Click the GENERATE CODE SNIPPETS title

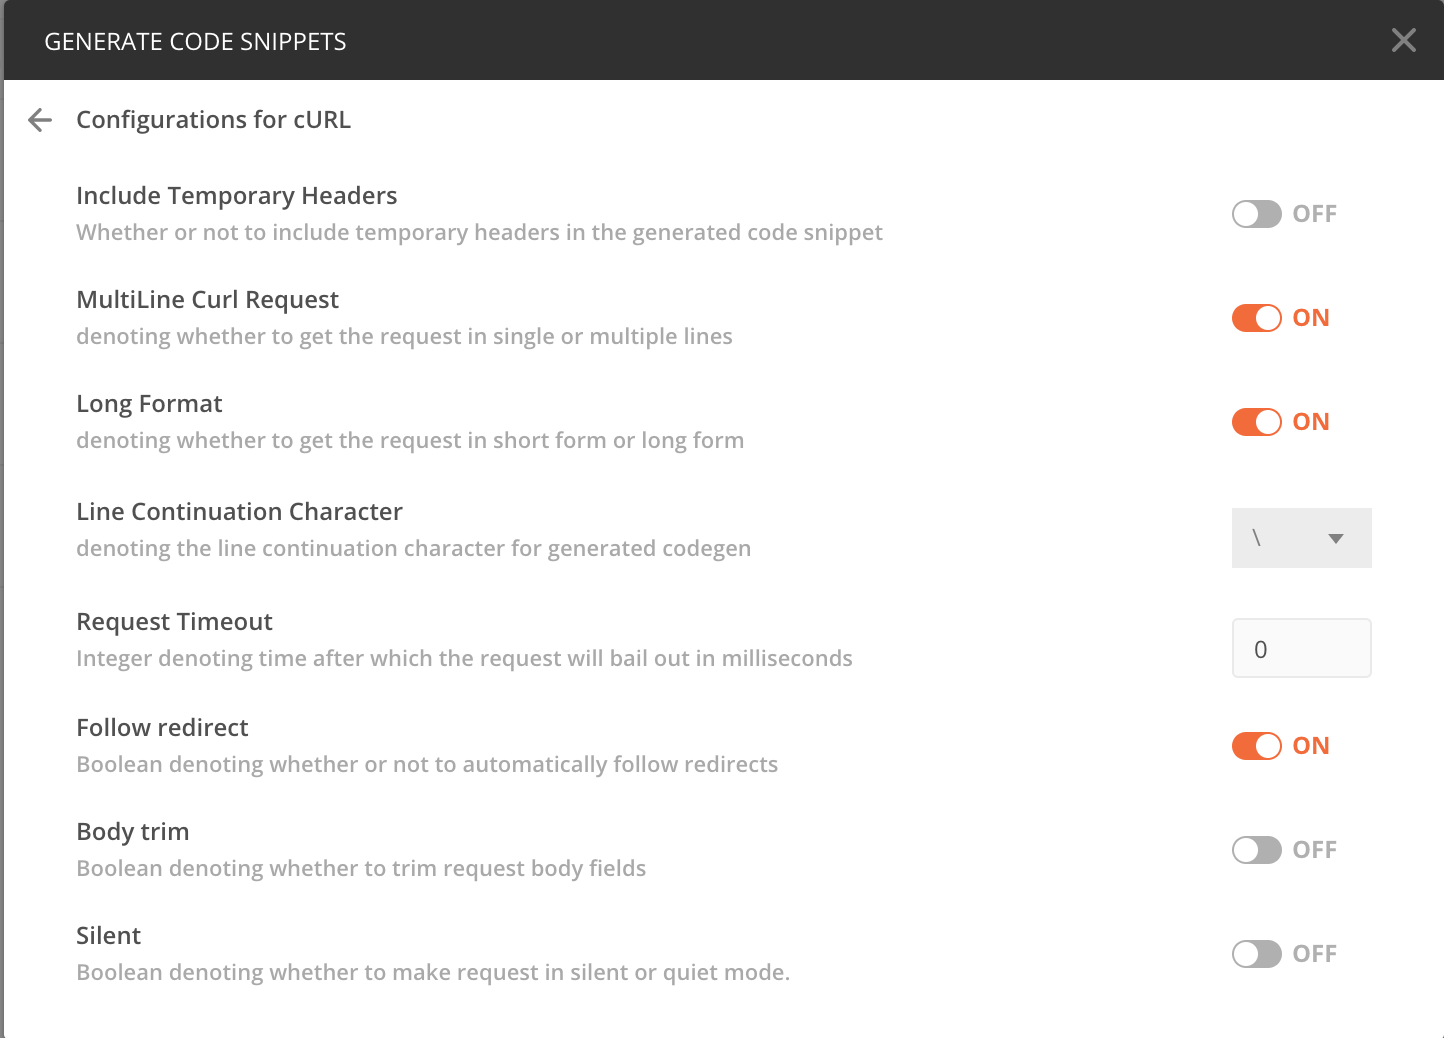coord(196,41)
